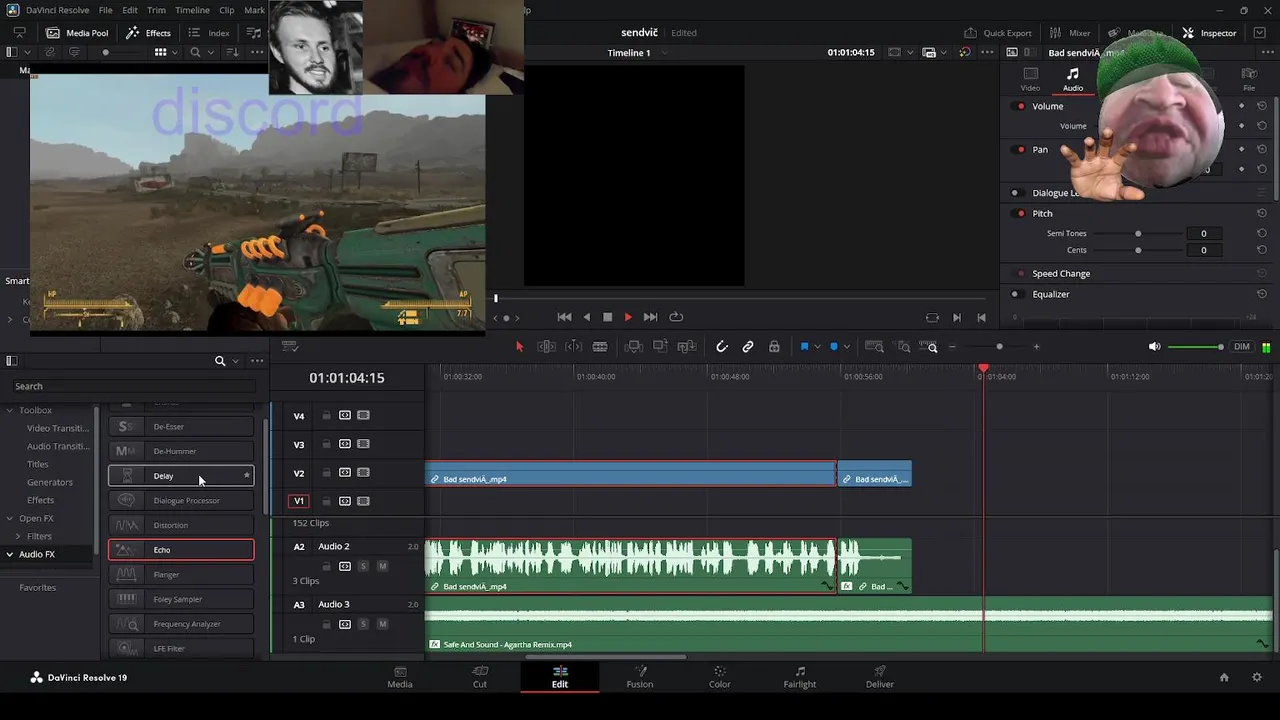Open the Project Manager home icon
The image size is (1280, 720).
(x=1224, y=677)
